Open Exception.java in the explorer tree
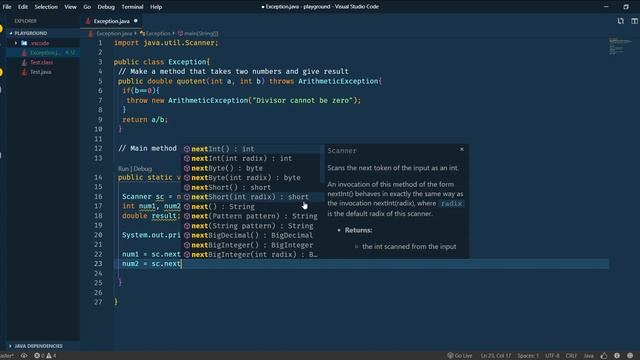Image resolution: width=640 pixels, height=360 pixels. [x=43, y=53]
